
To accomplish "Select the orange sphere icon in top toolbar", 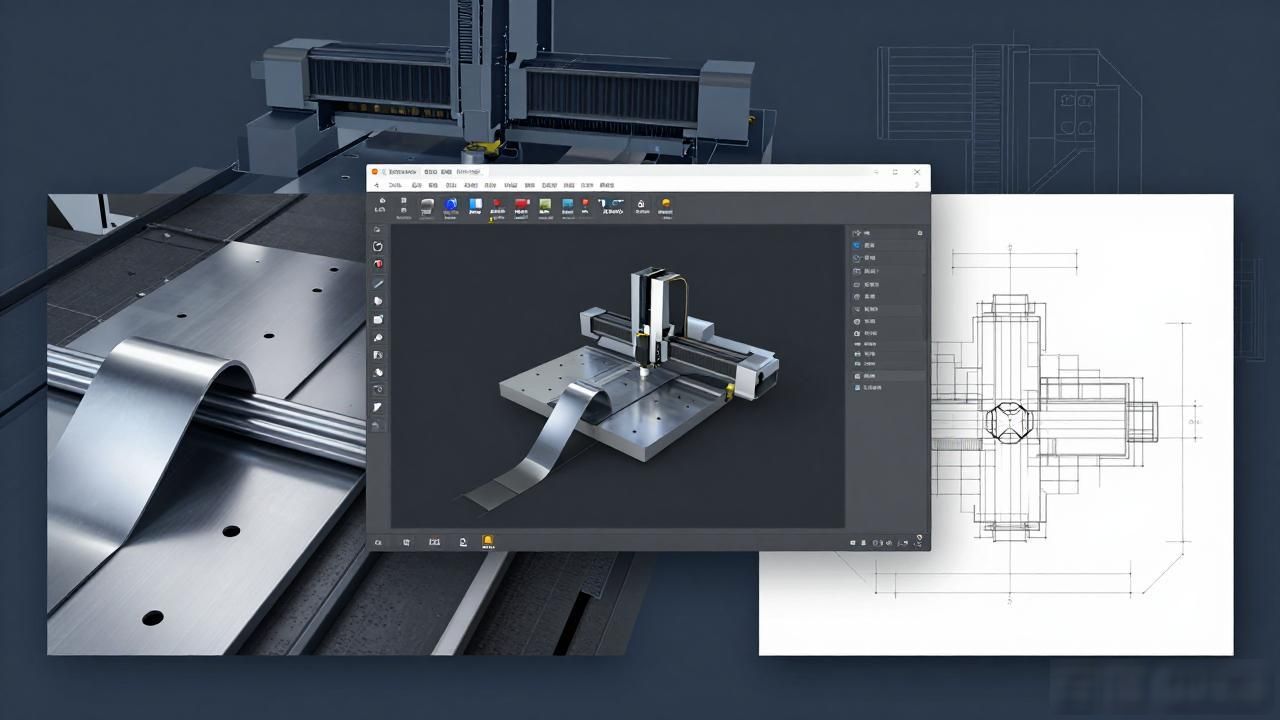I will click(x=666, y=203).
